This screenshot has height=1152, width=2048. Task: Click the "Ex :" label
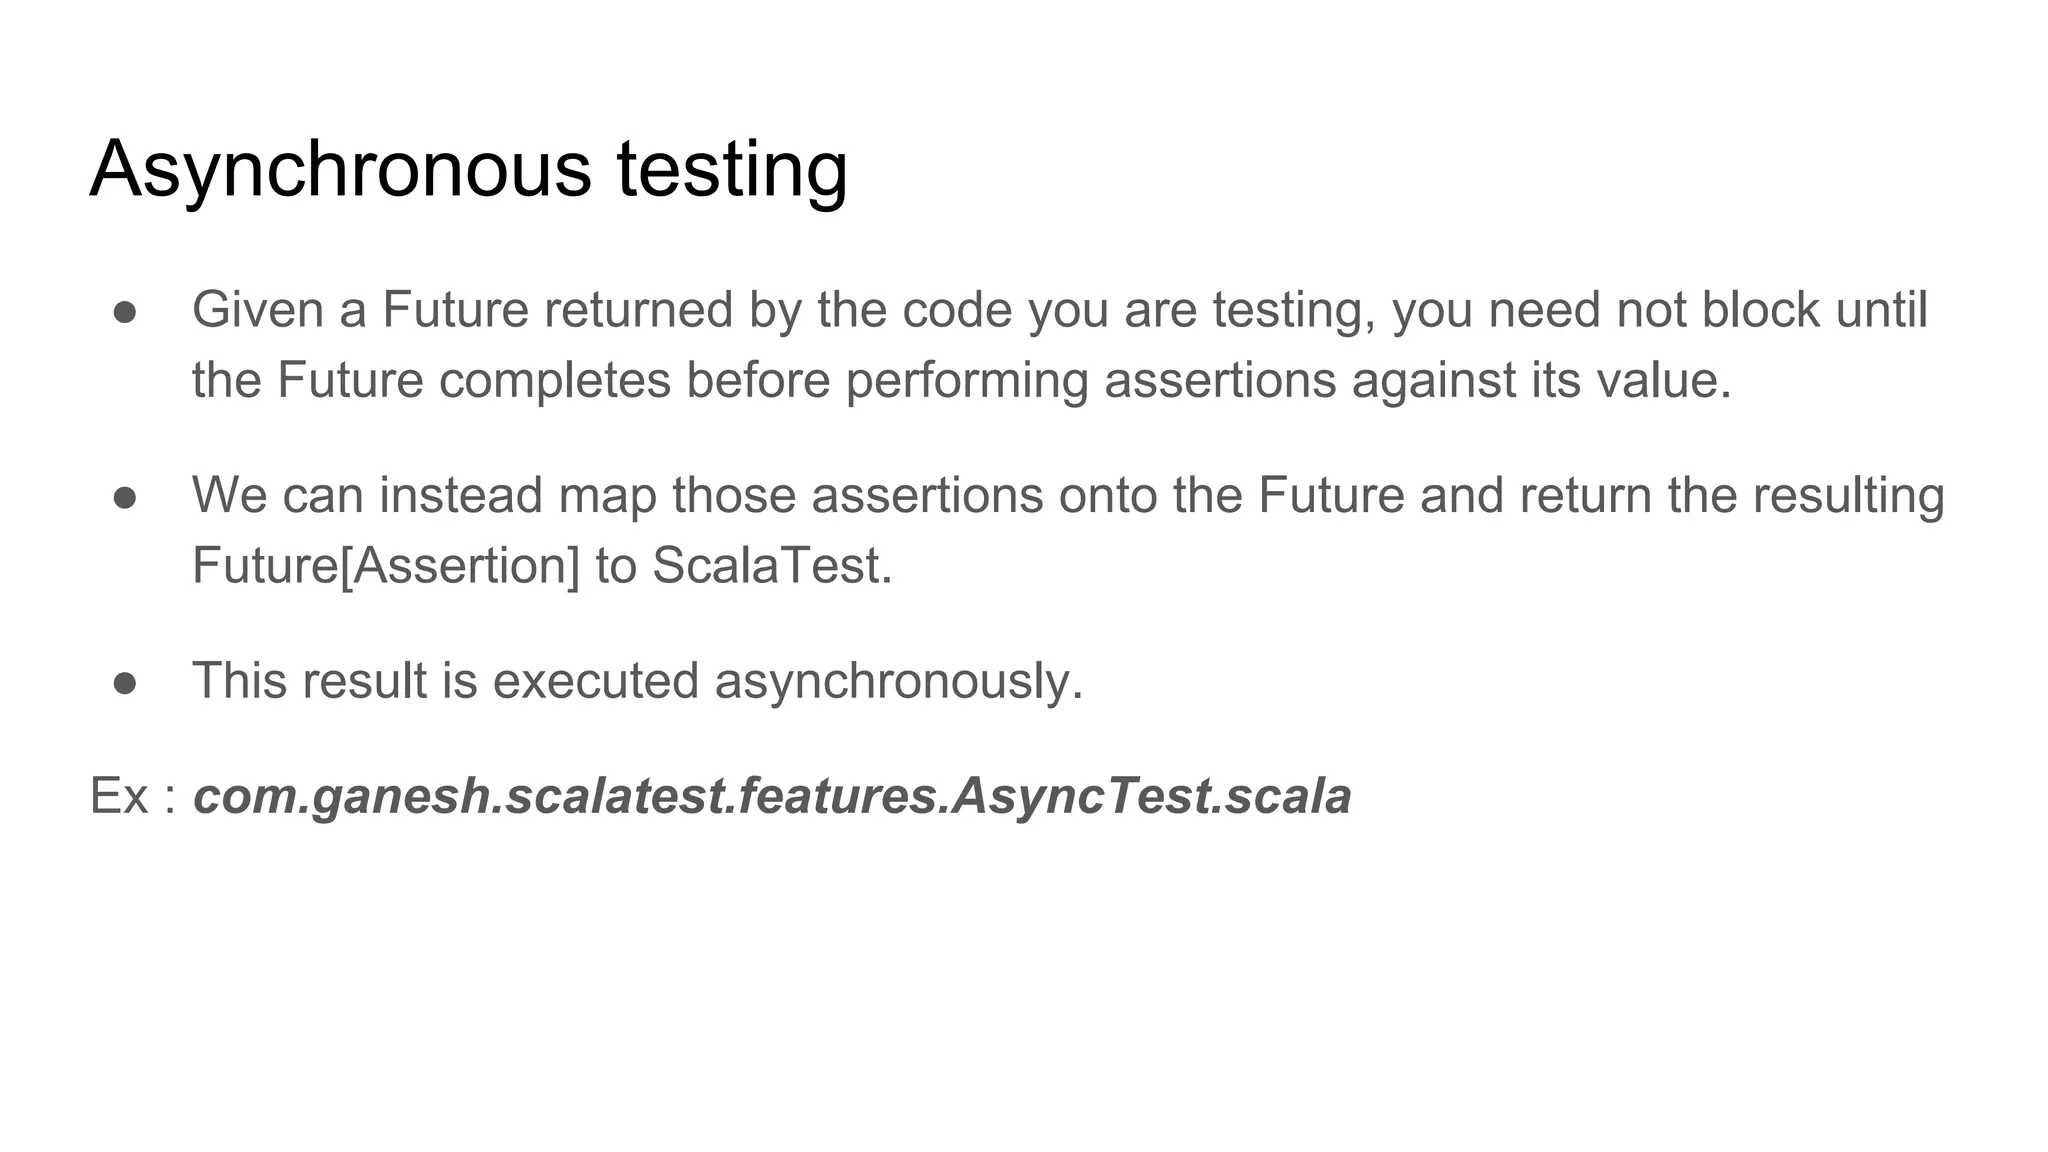(x=133, y=797)
